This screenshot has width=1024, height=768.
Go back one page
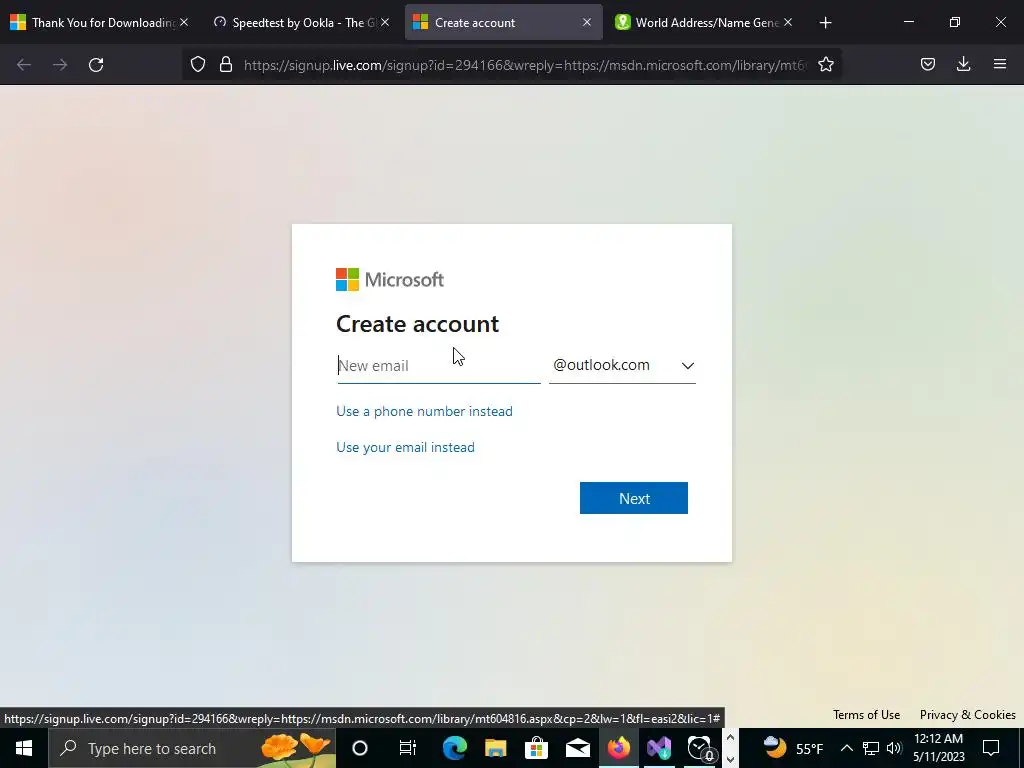tap(24, 65)
